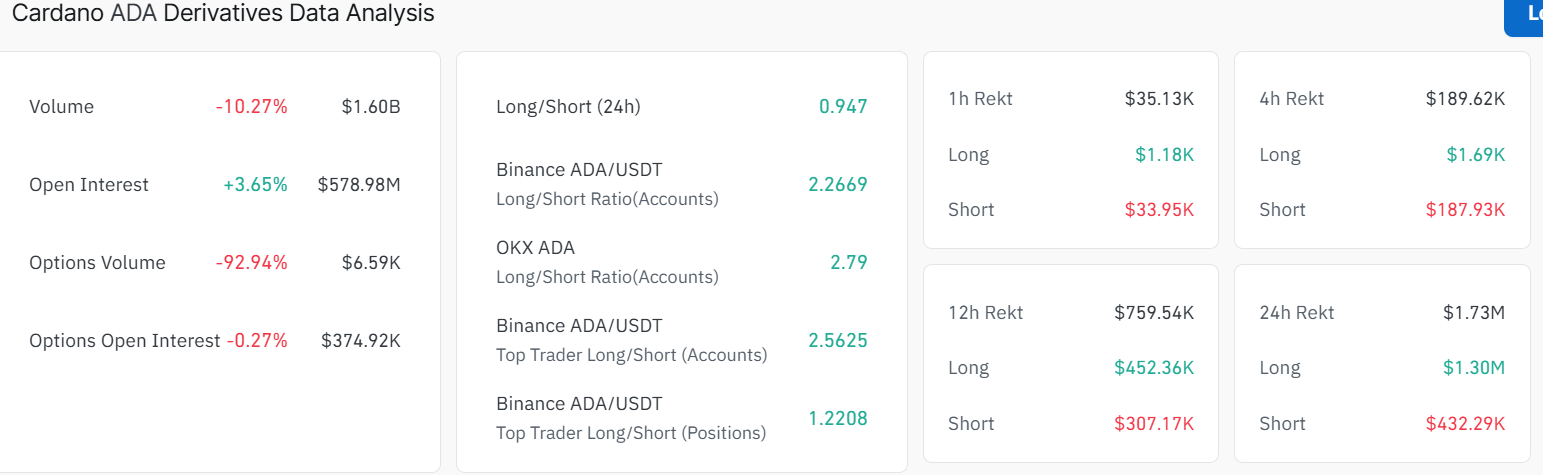Image resolution: width=1543 pixels, height=475 pixels.
Task: Click the Volume value $1.60B
Action: (371, 107)
